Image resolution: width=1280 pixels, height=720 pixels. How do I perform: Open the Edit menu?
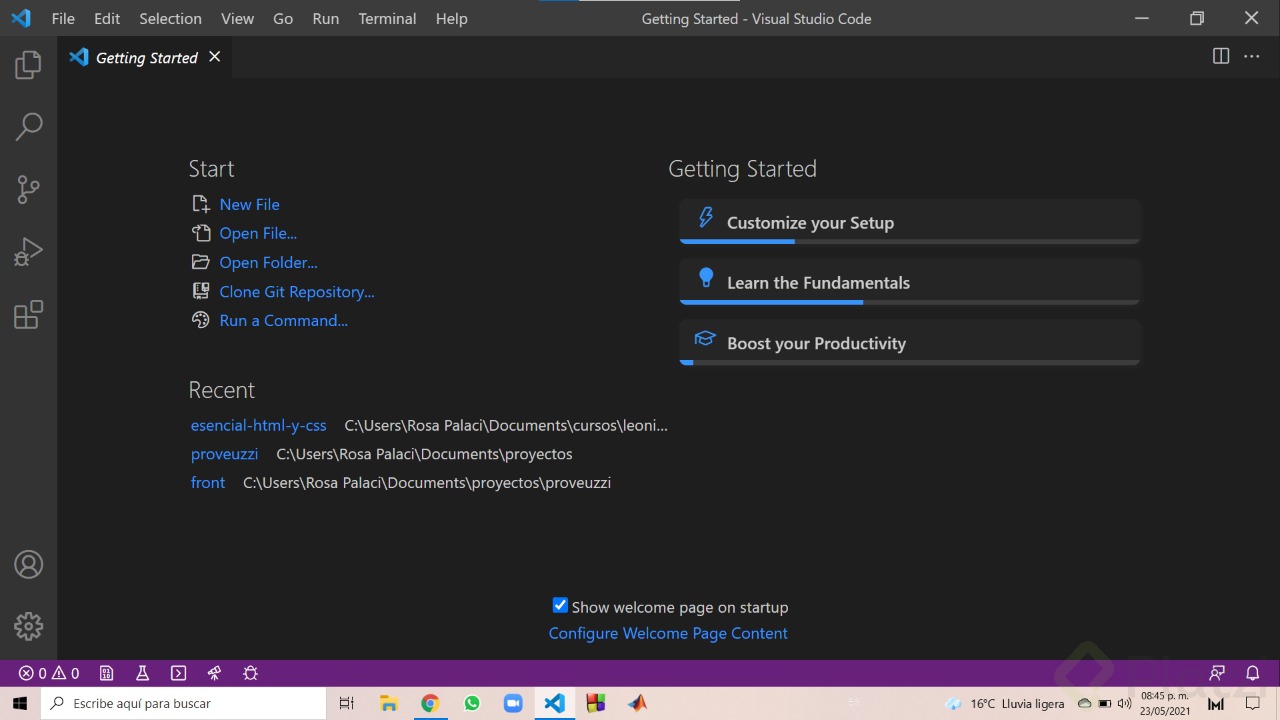point(107,18)
